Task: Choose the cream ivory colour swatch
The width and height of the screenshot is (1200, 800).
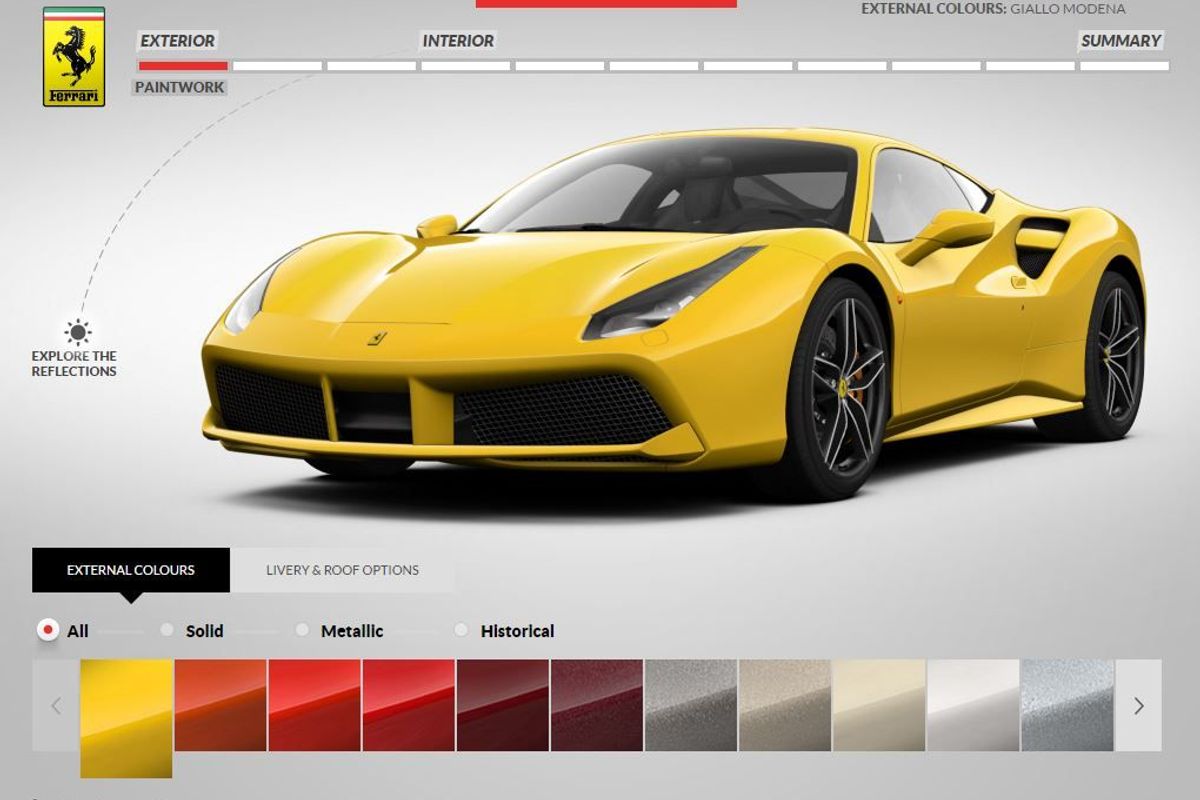Action: [x=878, y=705]
